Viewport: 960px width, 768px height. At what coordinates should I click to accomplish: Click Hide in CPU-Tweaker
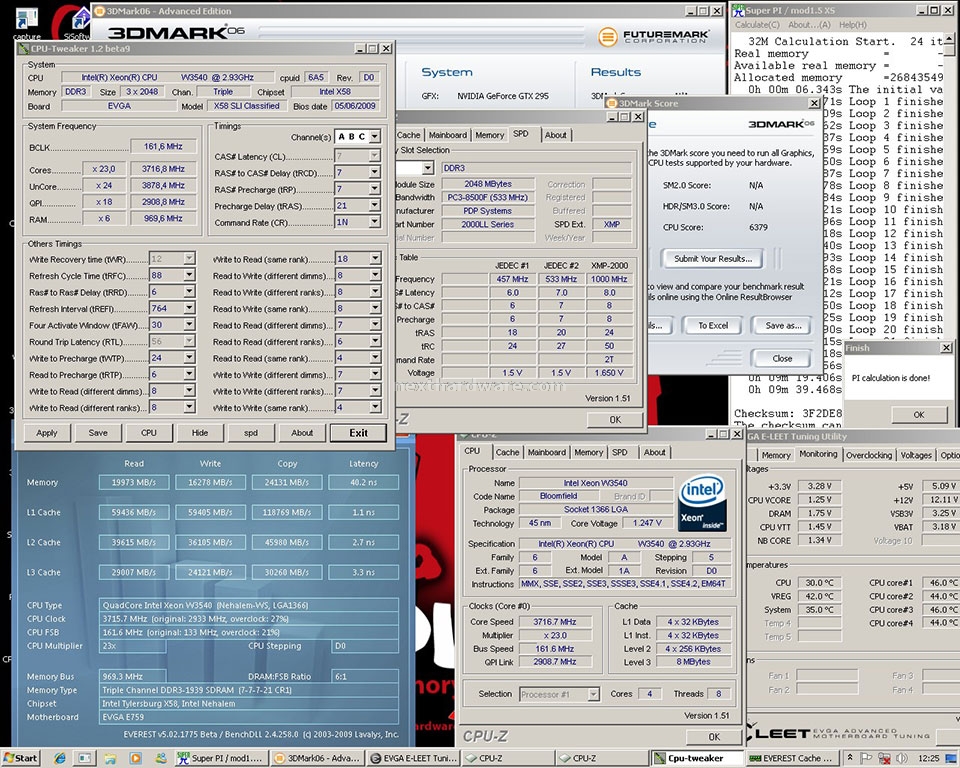(x=200, y=433)
